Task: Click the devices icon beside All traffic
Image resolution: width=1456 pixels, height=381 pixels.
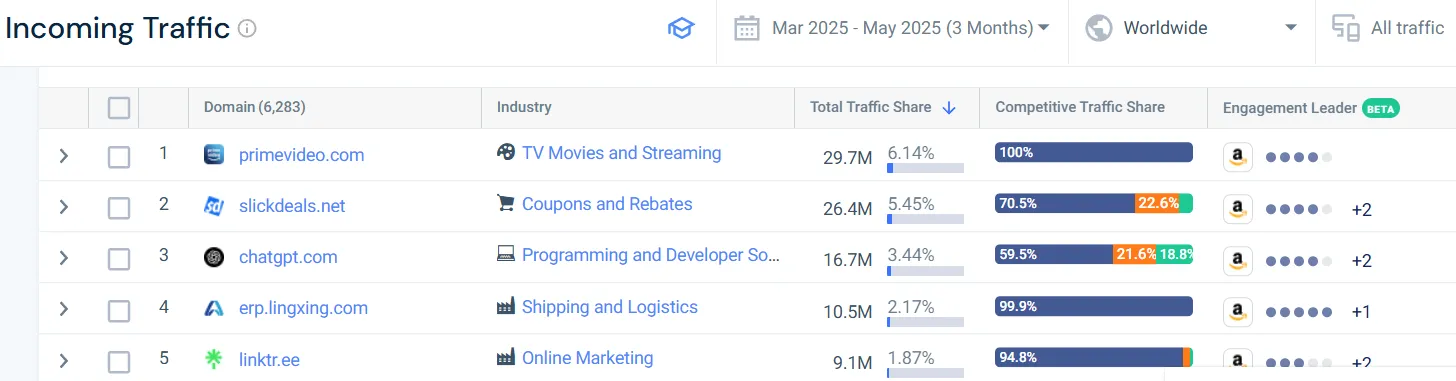Action: coord(1346,28)
